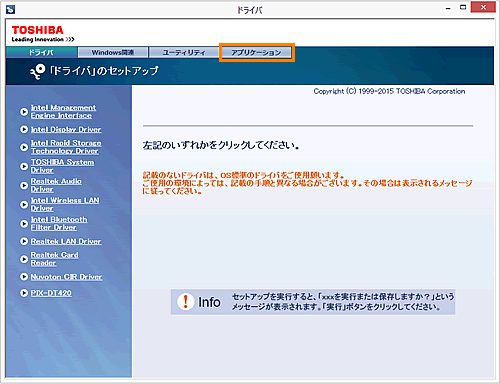Click arrow icon beside Intel Rapid Storage Technology

point(24,147)
